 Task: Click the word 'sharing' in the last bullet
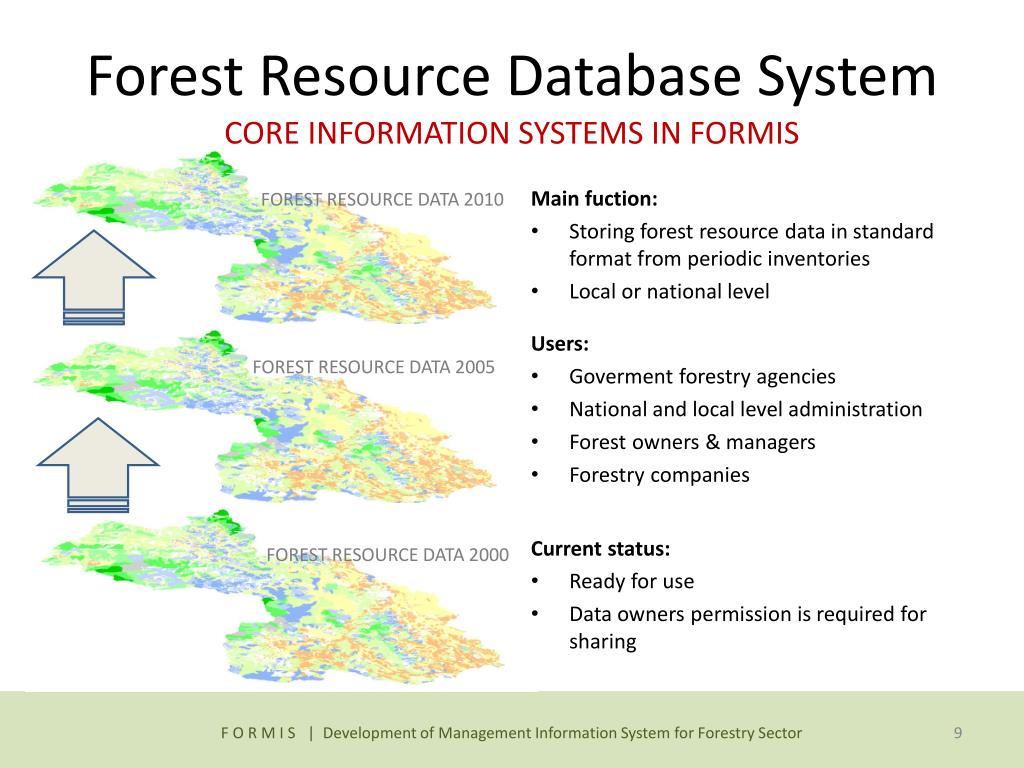[x=603, y=642]
